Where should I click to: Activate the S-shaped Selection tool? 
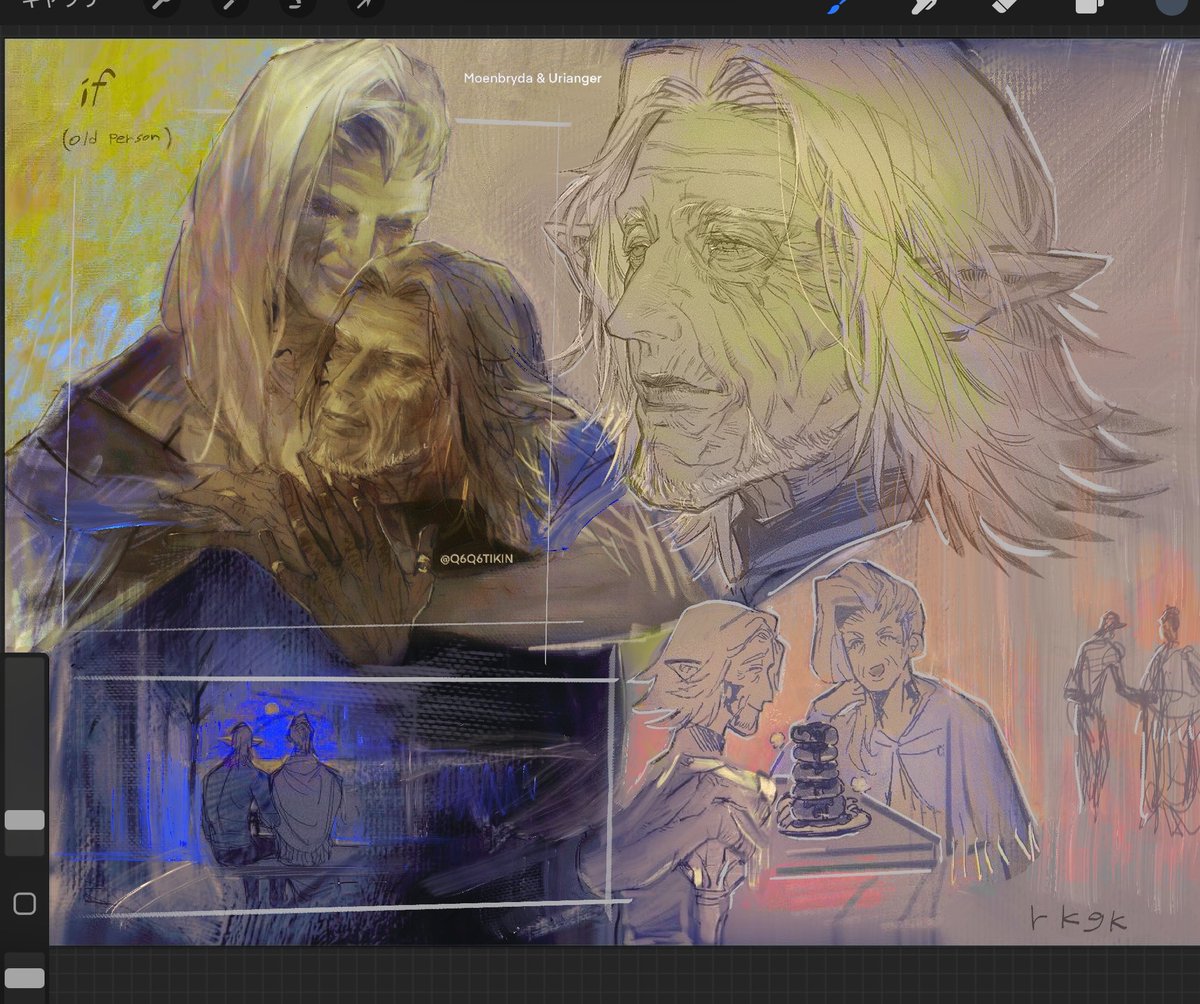(x=297, y=6)
